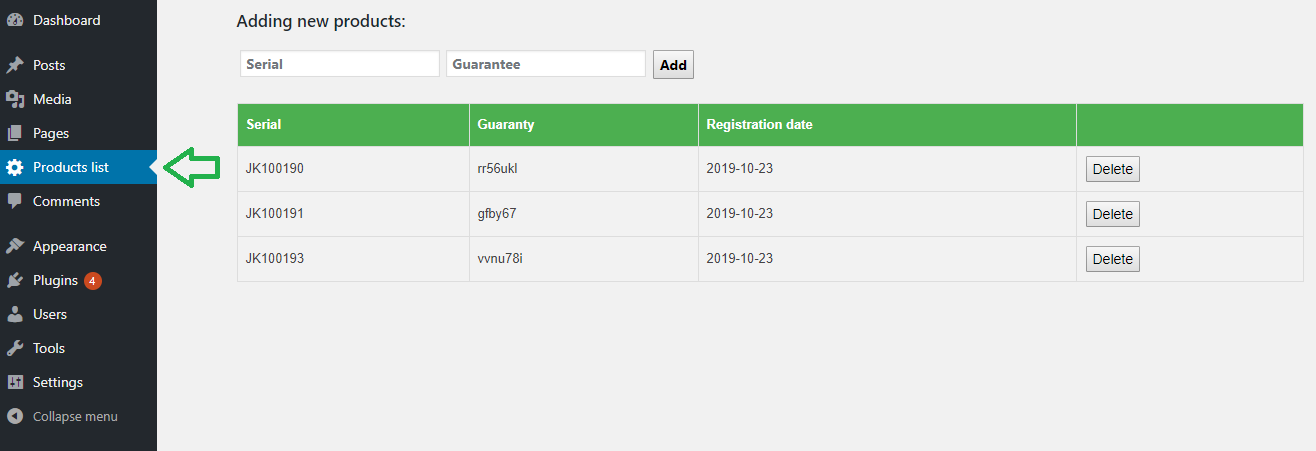Click the Posts pushpin icon
The image size is (1316, 451).
[15, 65]
